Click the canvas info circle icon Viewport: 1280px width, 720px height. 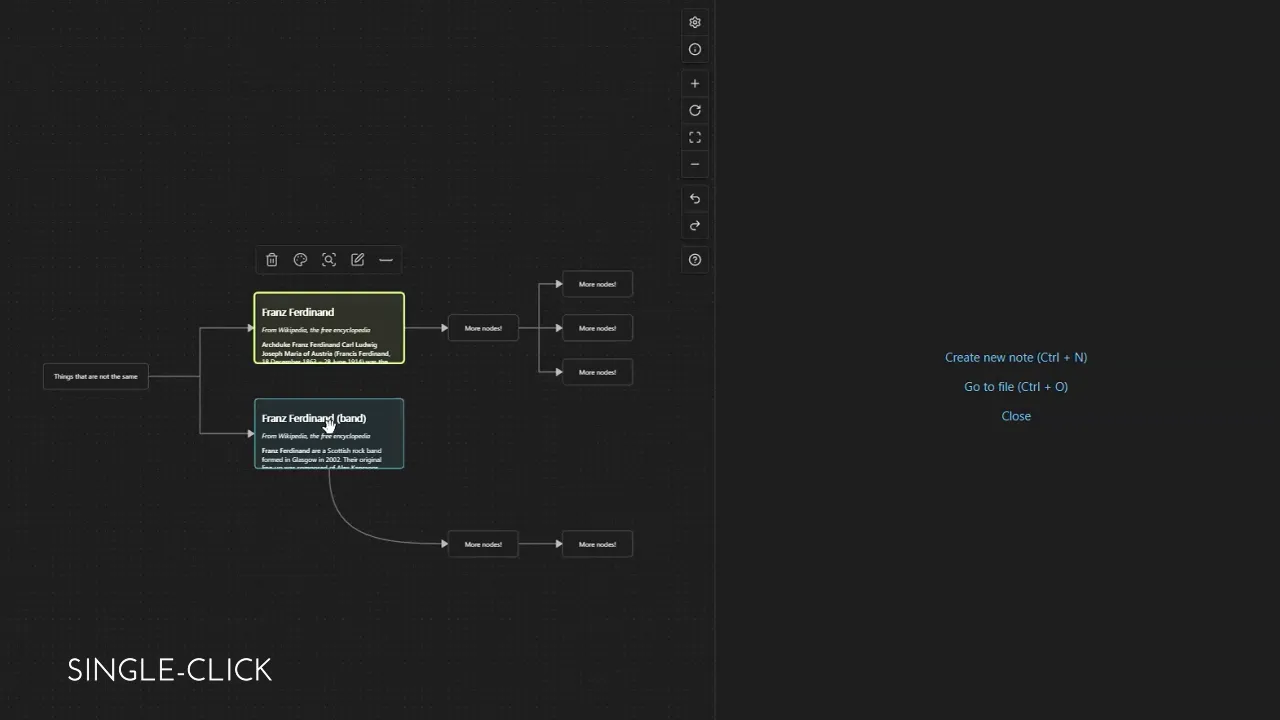click(x=695, y=49)
